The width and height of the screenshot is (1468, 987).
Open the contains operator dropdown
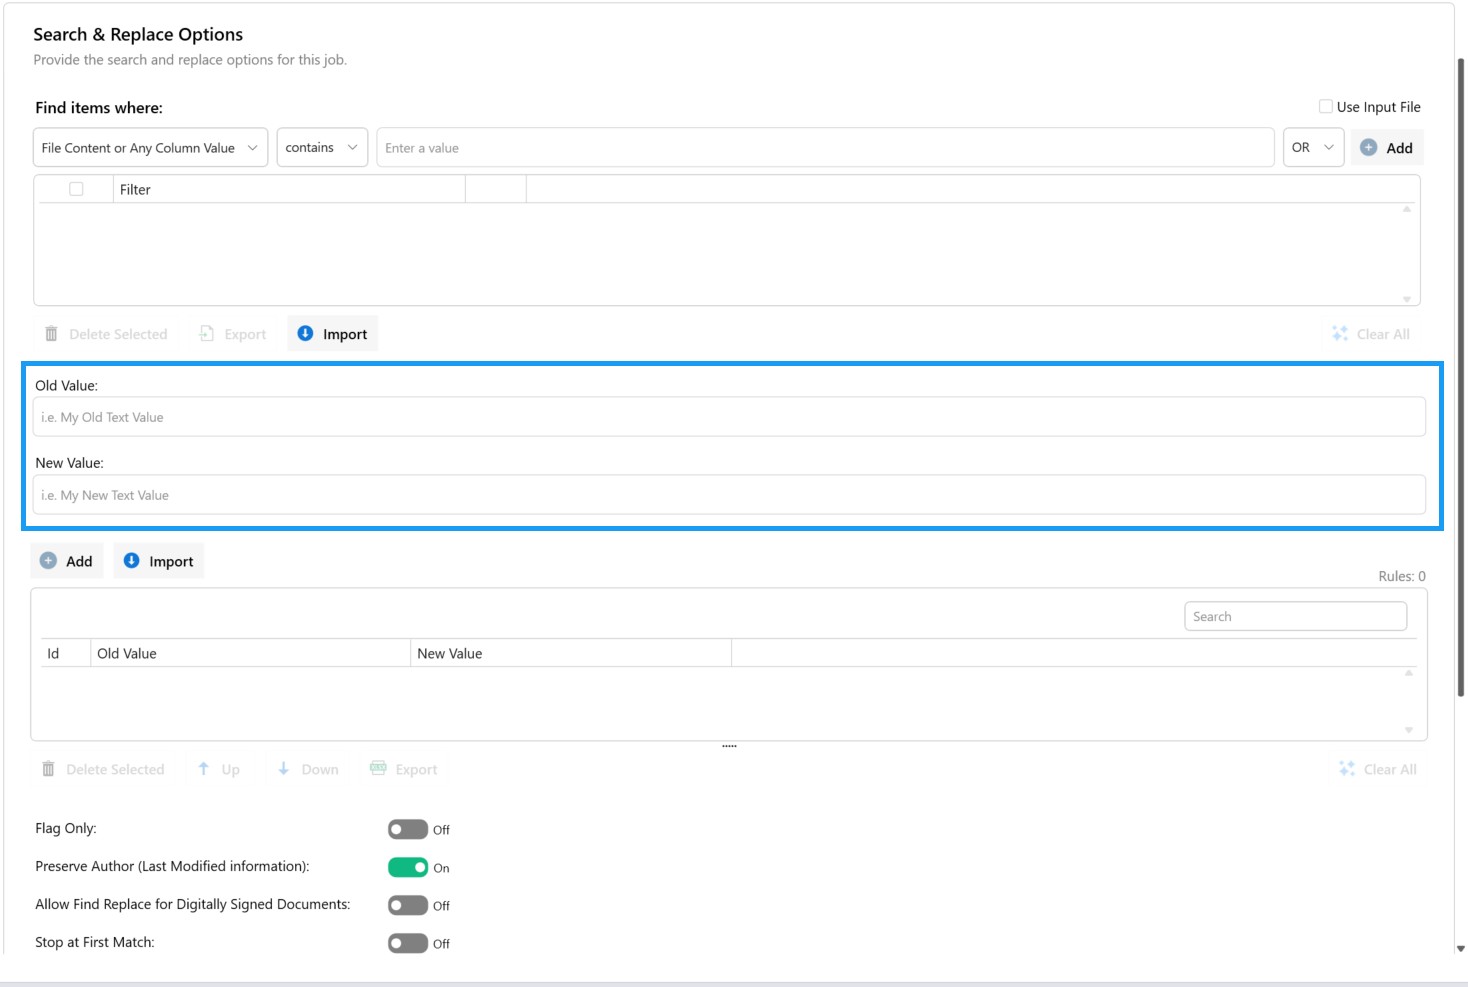[322, 147]
